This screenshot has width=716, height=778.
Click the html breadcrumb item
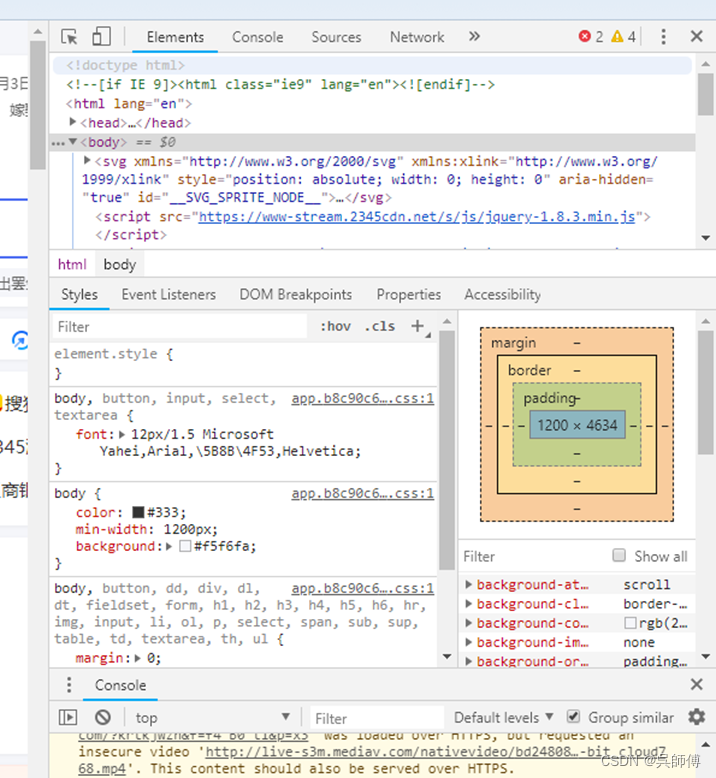(72, 264)
